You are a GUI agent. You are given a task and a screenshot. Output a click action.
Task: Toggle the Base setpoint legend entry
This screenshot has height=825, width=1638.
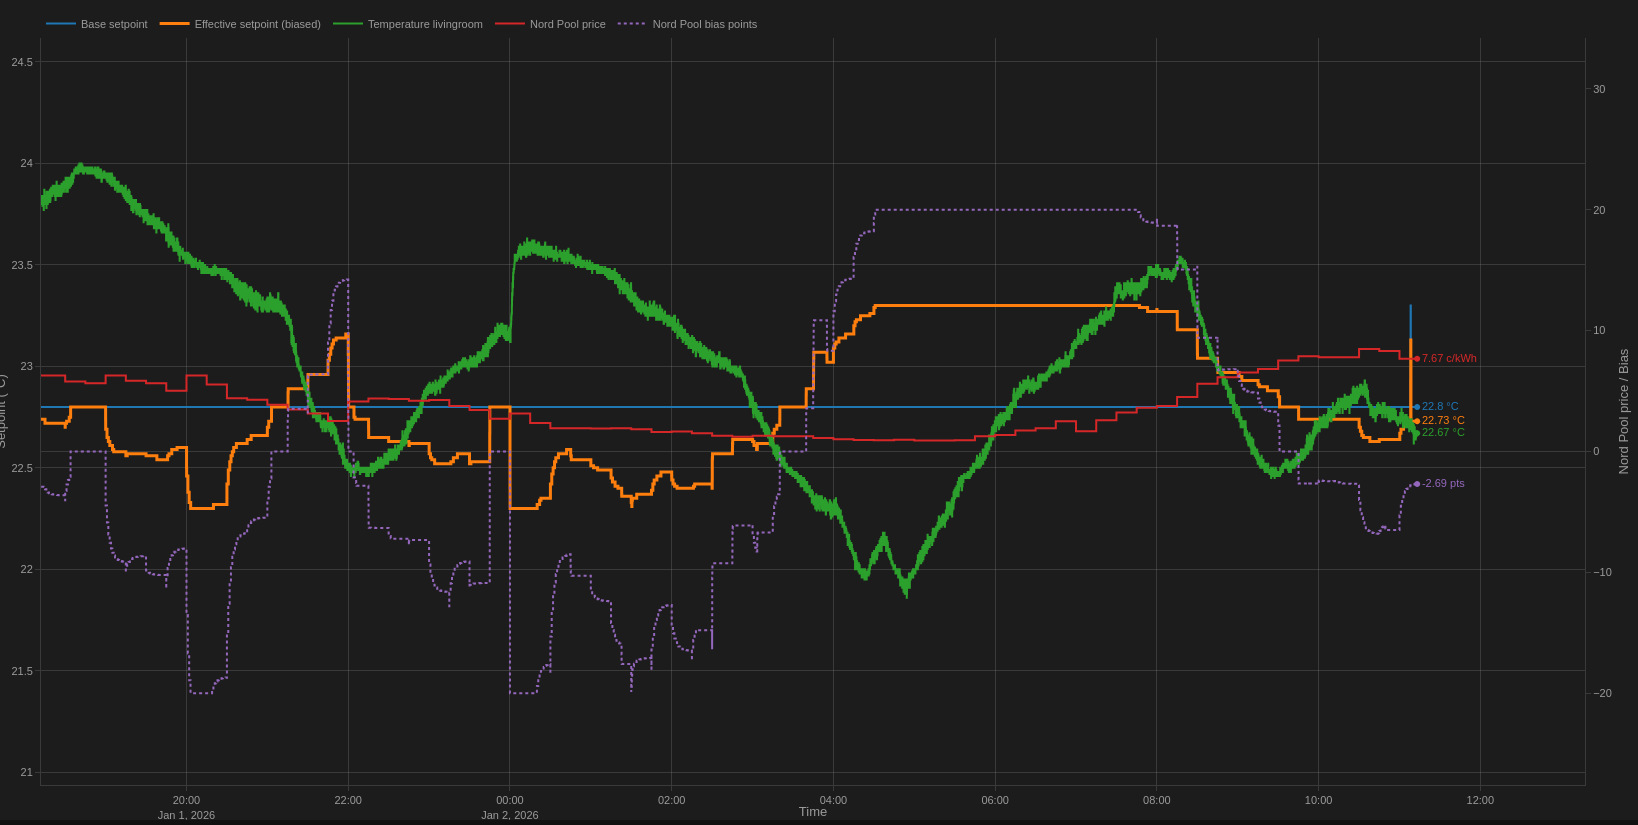(114, 24)
